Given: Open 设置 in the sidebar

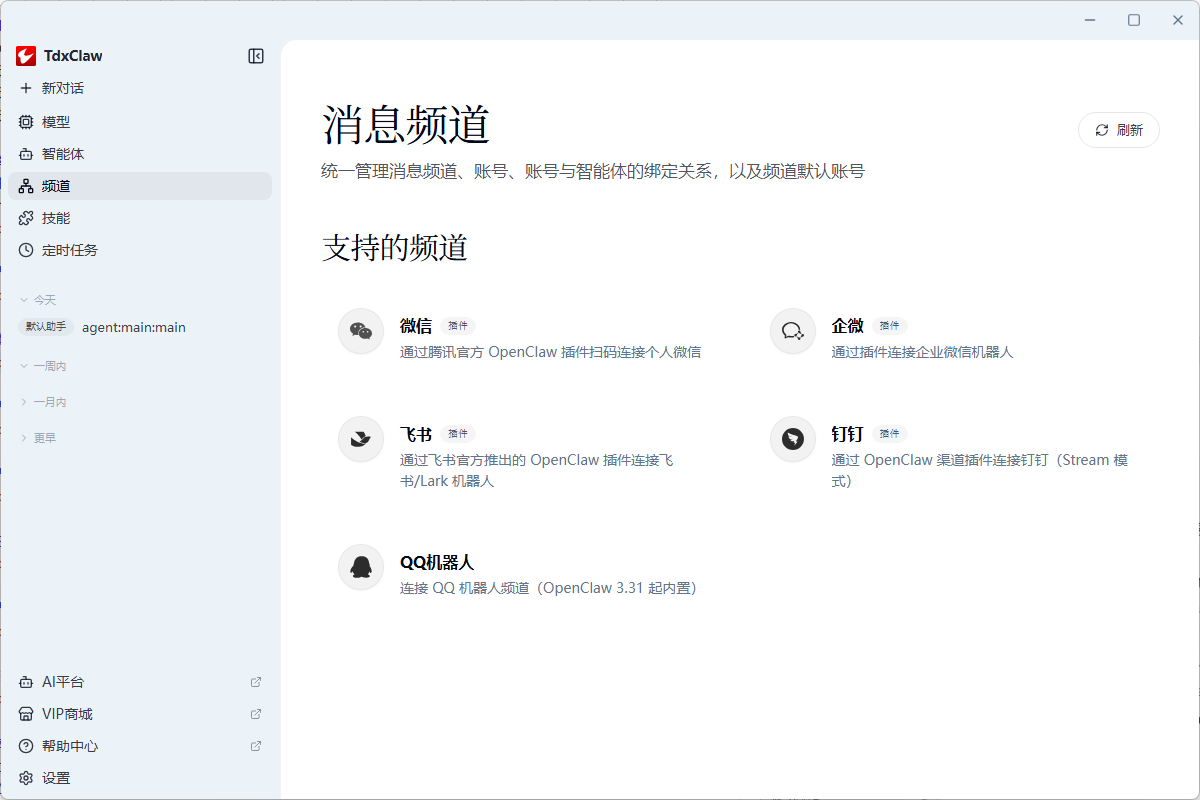Looking at the screenshot, I should [x=140, y=778].
